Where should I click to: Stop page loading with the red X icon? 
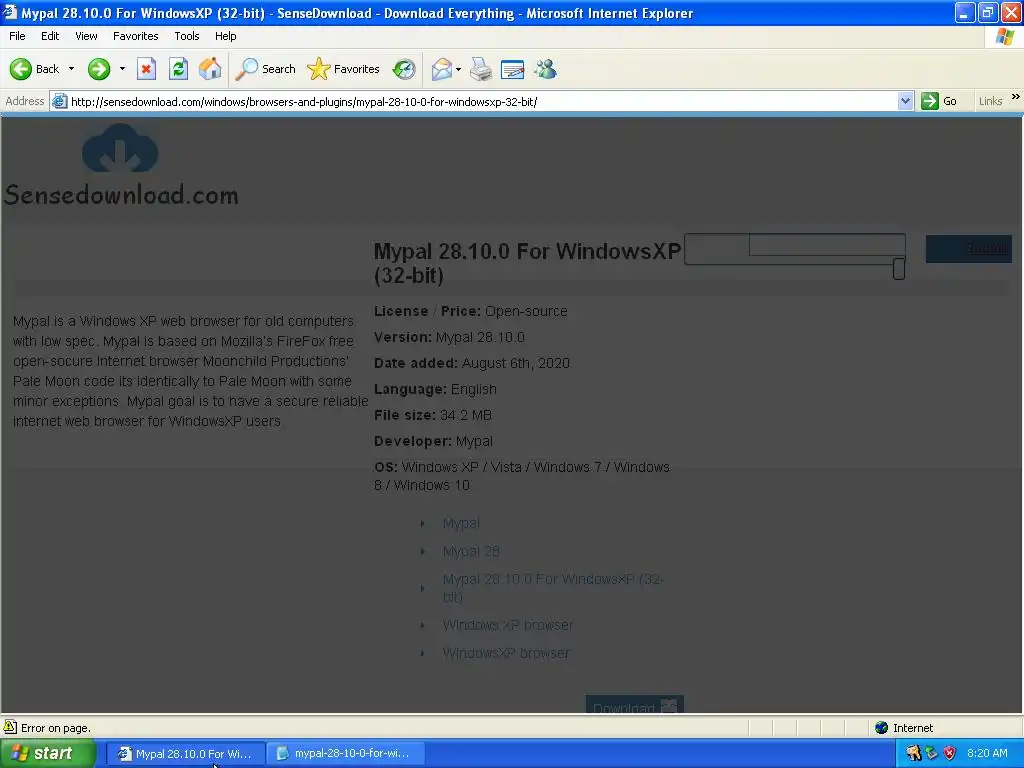point(146,69)
